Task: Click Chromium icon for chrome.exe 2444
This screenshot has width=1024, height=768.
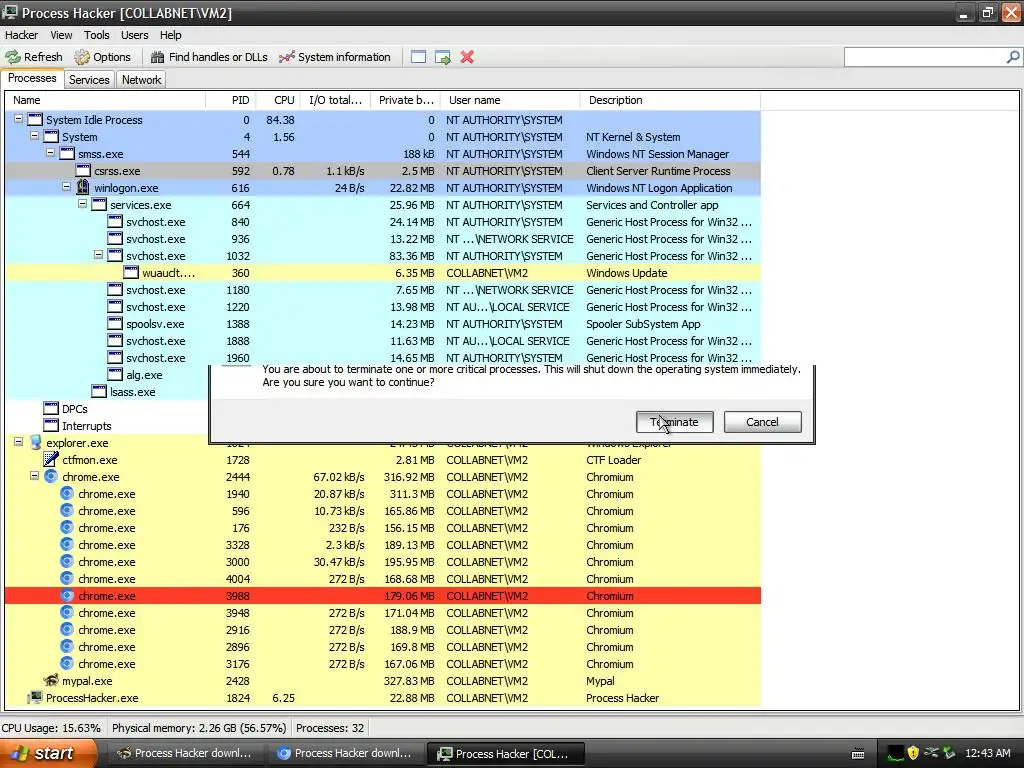Action: [x=51, y=476]
